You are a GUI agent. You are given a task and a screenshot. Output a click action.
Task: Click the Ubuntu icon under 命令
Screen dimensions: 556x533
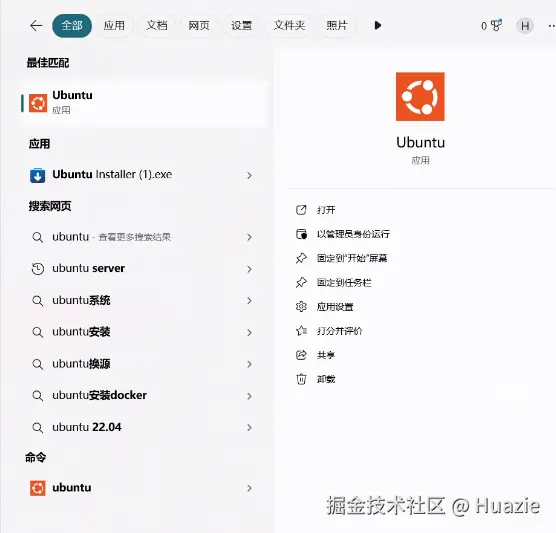[38, 488]
